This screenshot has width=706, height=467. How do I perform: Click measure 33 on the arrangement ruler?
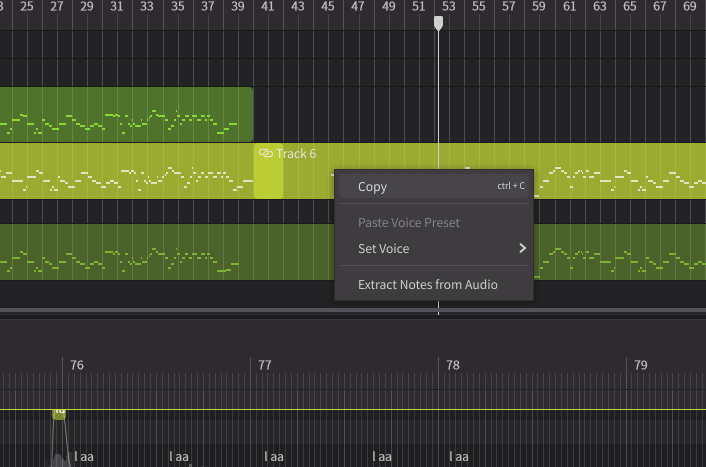147,6
